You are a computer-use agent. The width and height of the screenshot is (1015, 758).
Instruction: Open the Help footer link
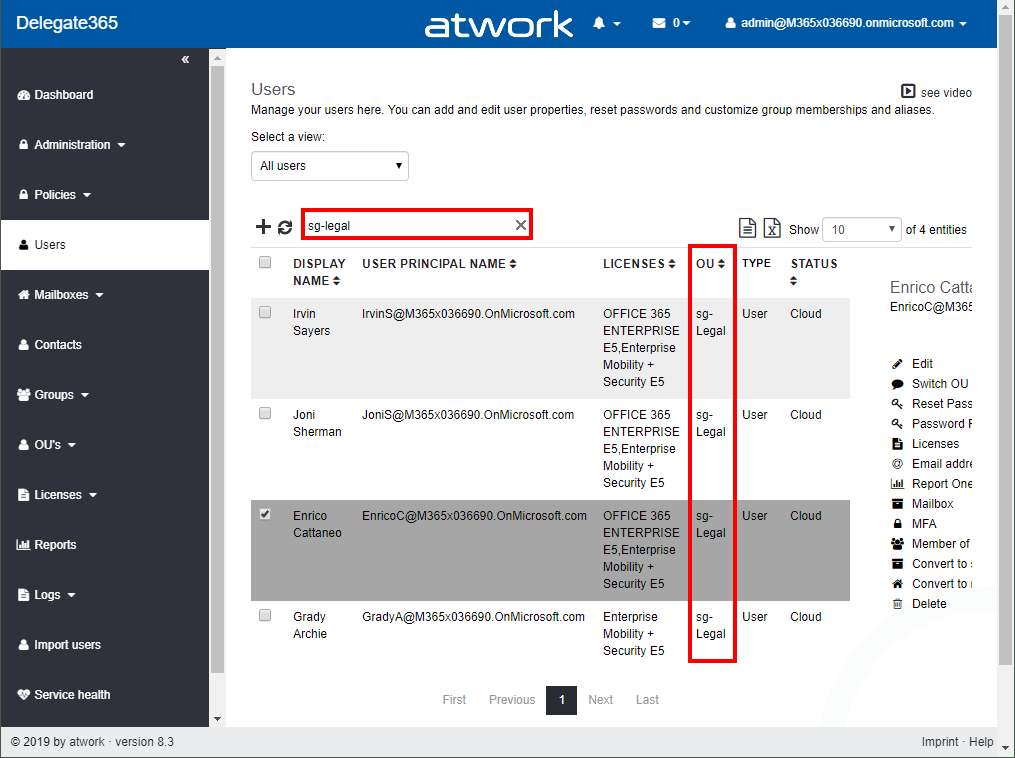coord(981,742)
